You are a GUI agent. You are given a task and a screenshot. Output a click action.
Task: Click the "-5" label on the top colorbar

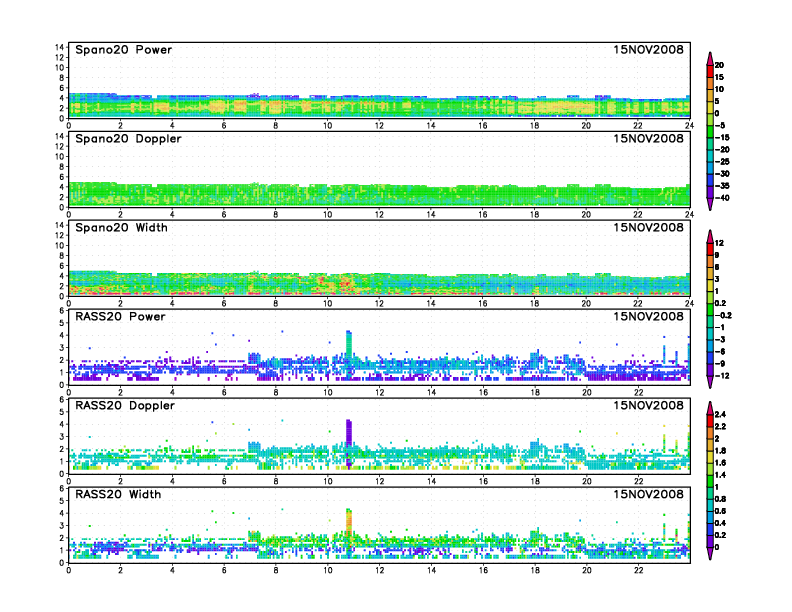coord(720,125)
